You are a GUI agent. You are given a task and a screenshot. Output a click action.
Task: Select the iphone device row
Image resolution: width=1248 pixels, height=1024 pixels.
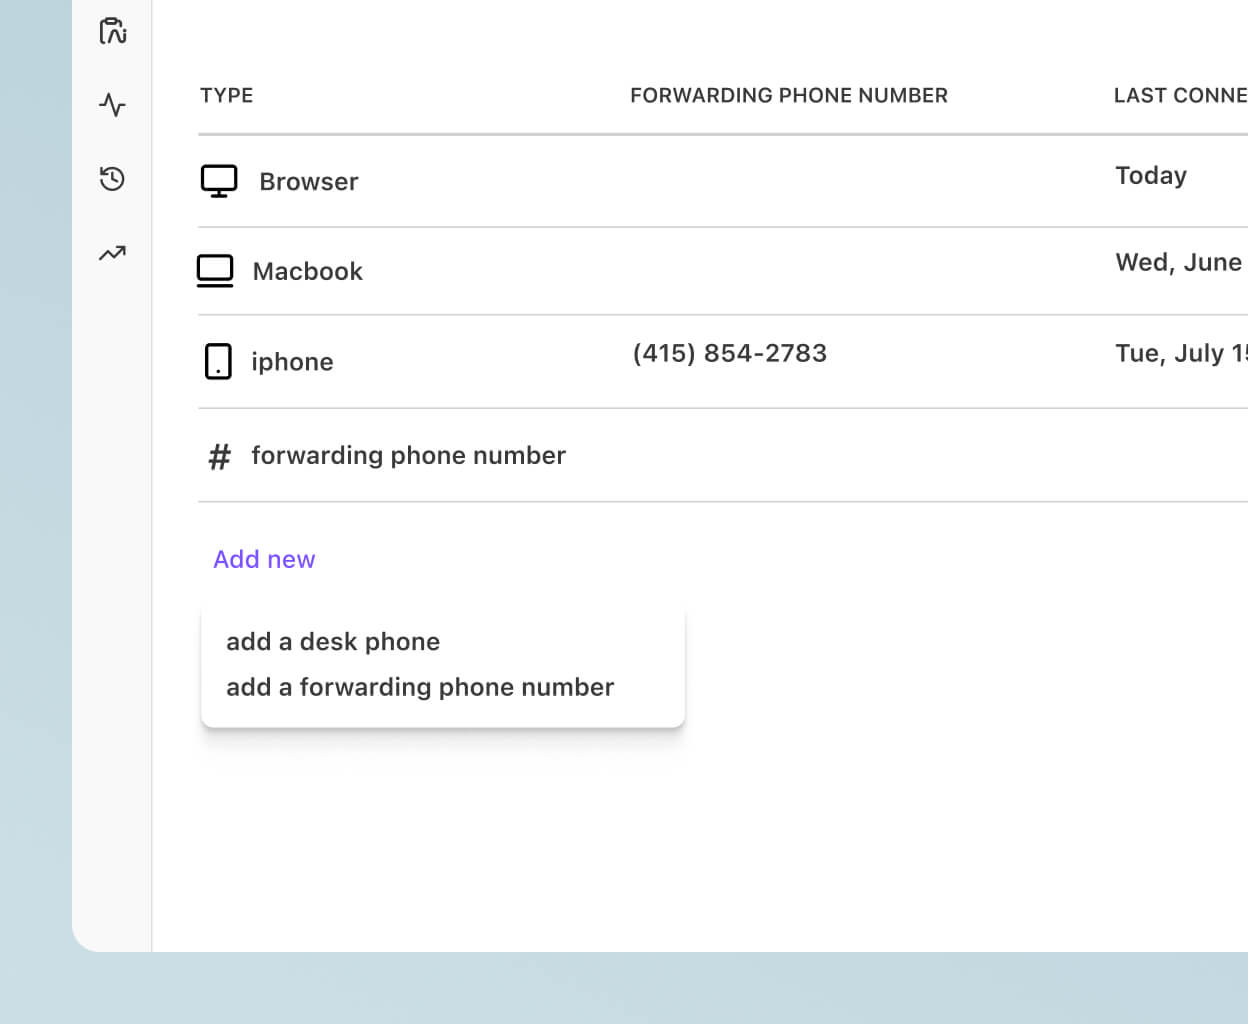click(x=292, y=361)
